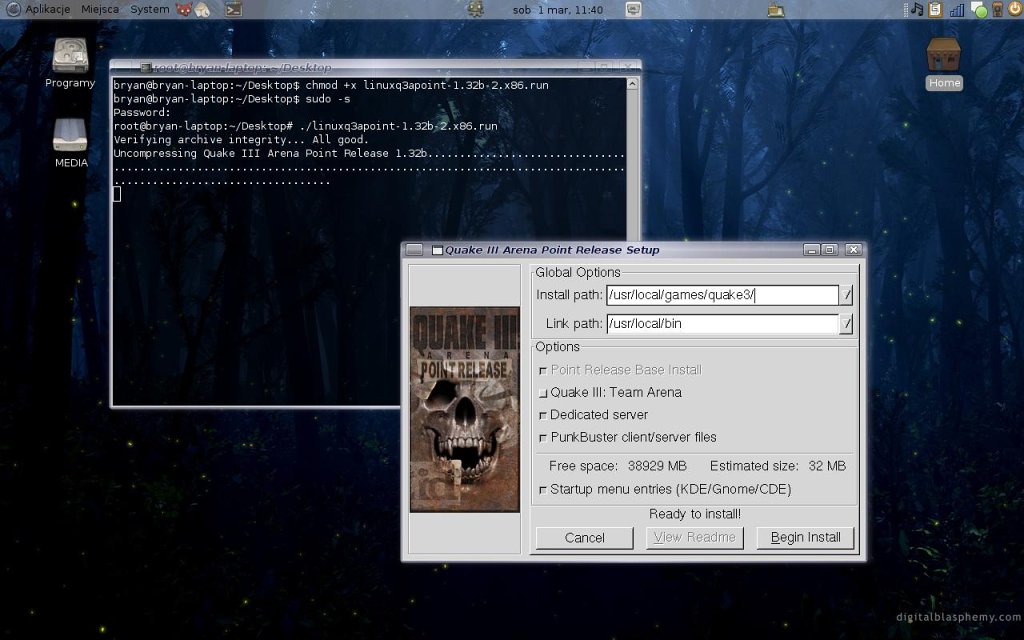Open the System menu
This screenshot has height=640, width=1024.
[x=150, y=9]
